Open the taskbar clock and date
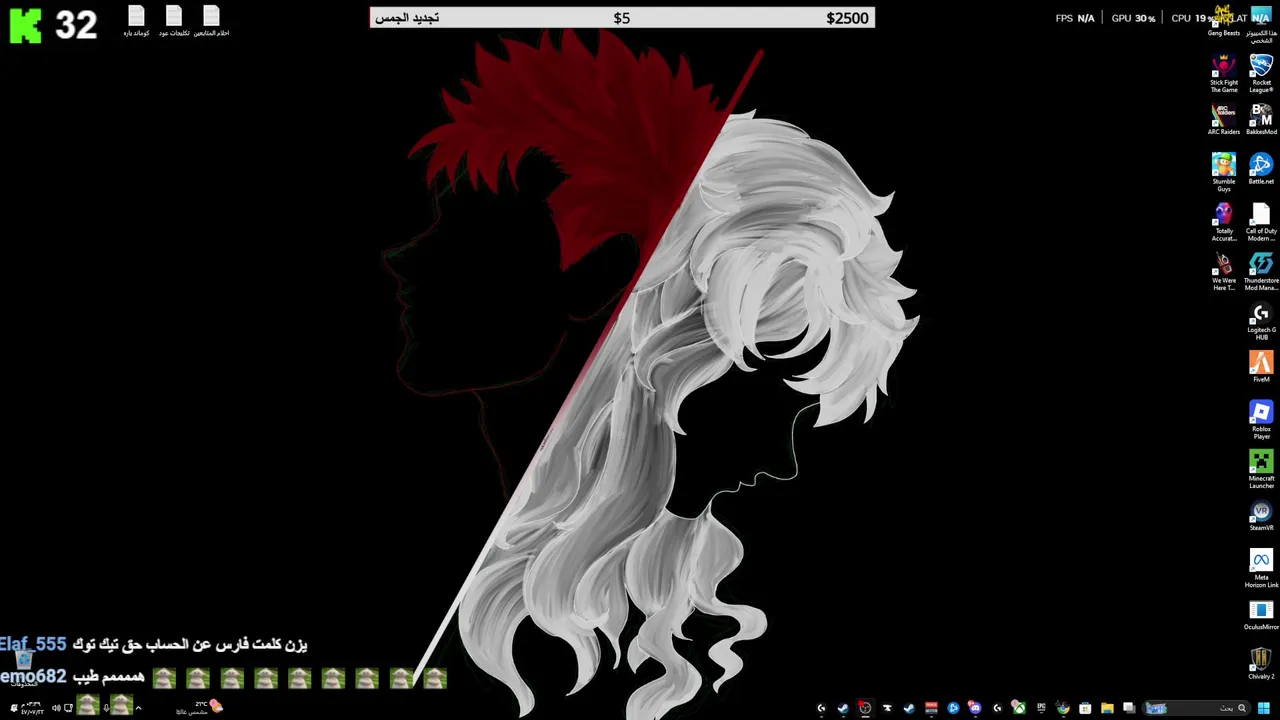The width and height of the screenshot is (1280, 720). click(32, 708)
